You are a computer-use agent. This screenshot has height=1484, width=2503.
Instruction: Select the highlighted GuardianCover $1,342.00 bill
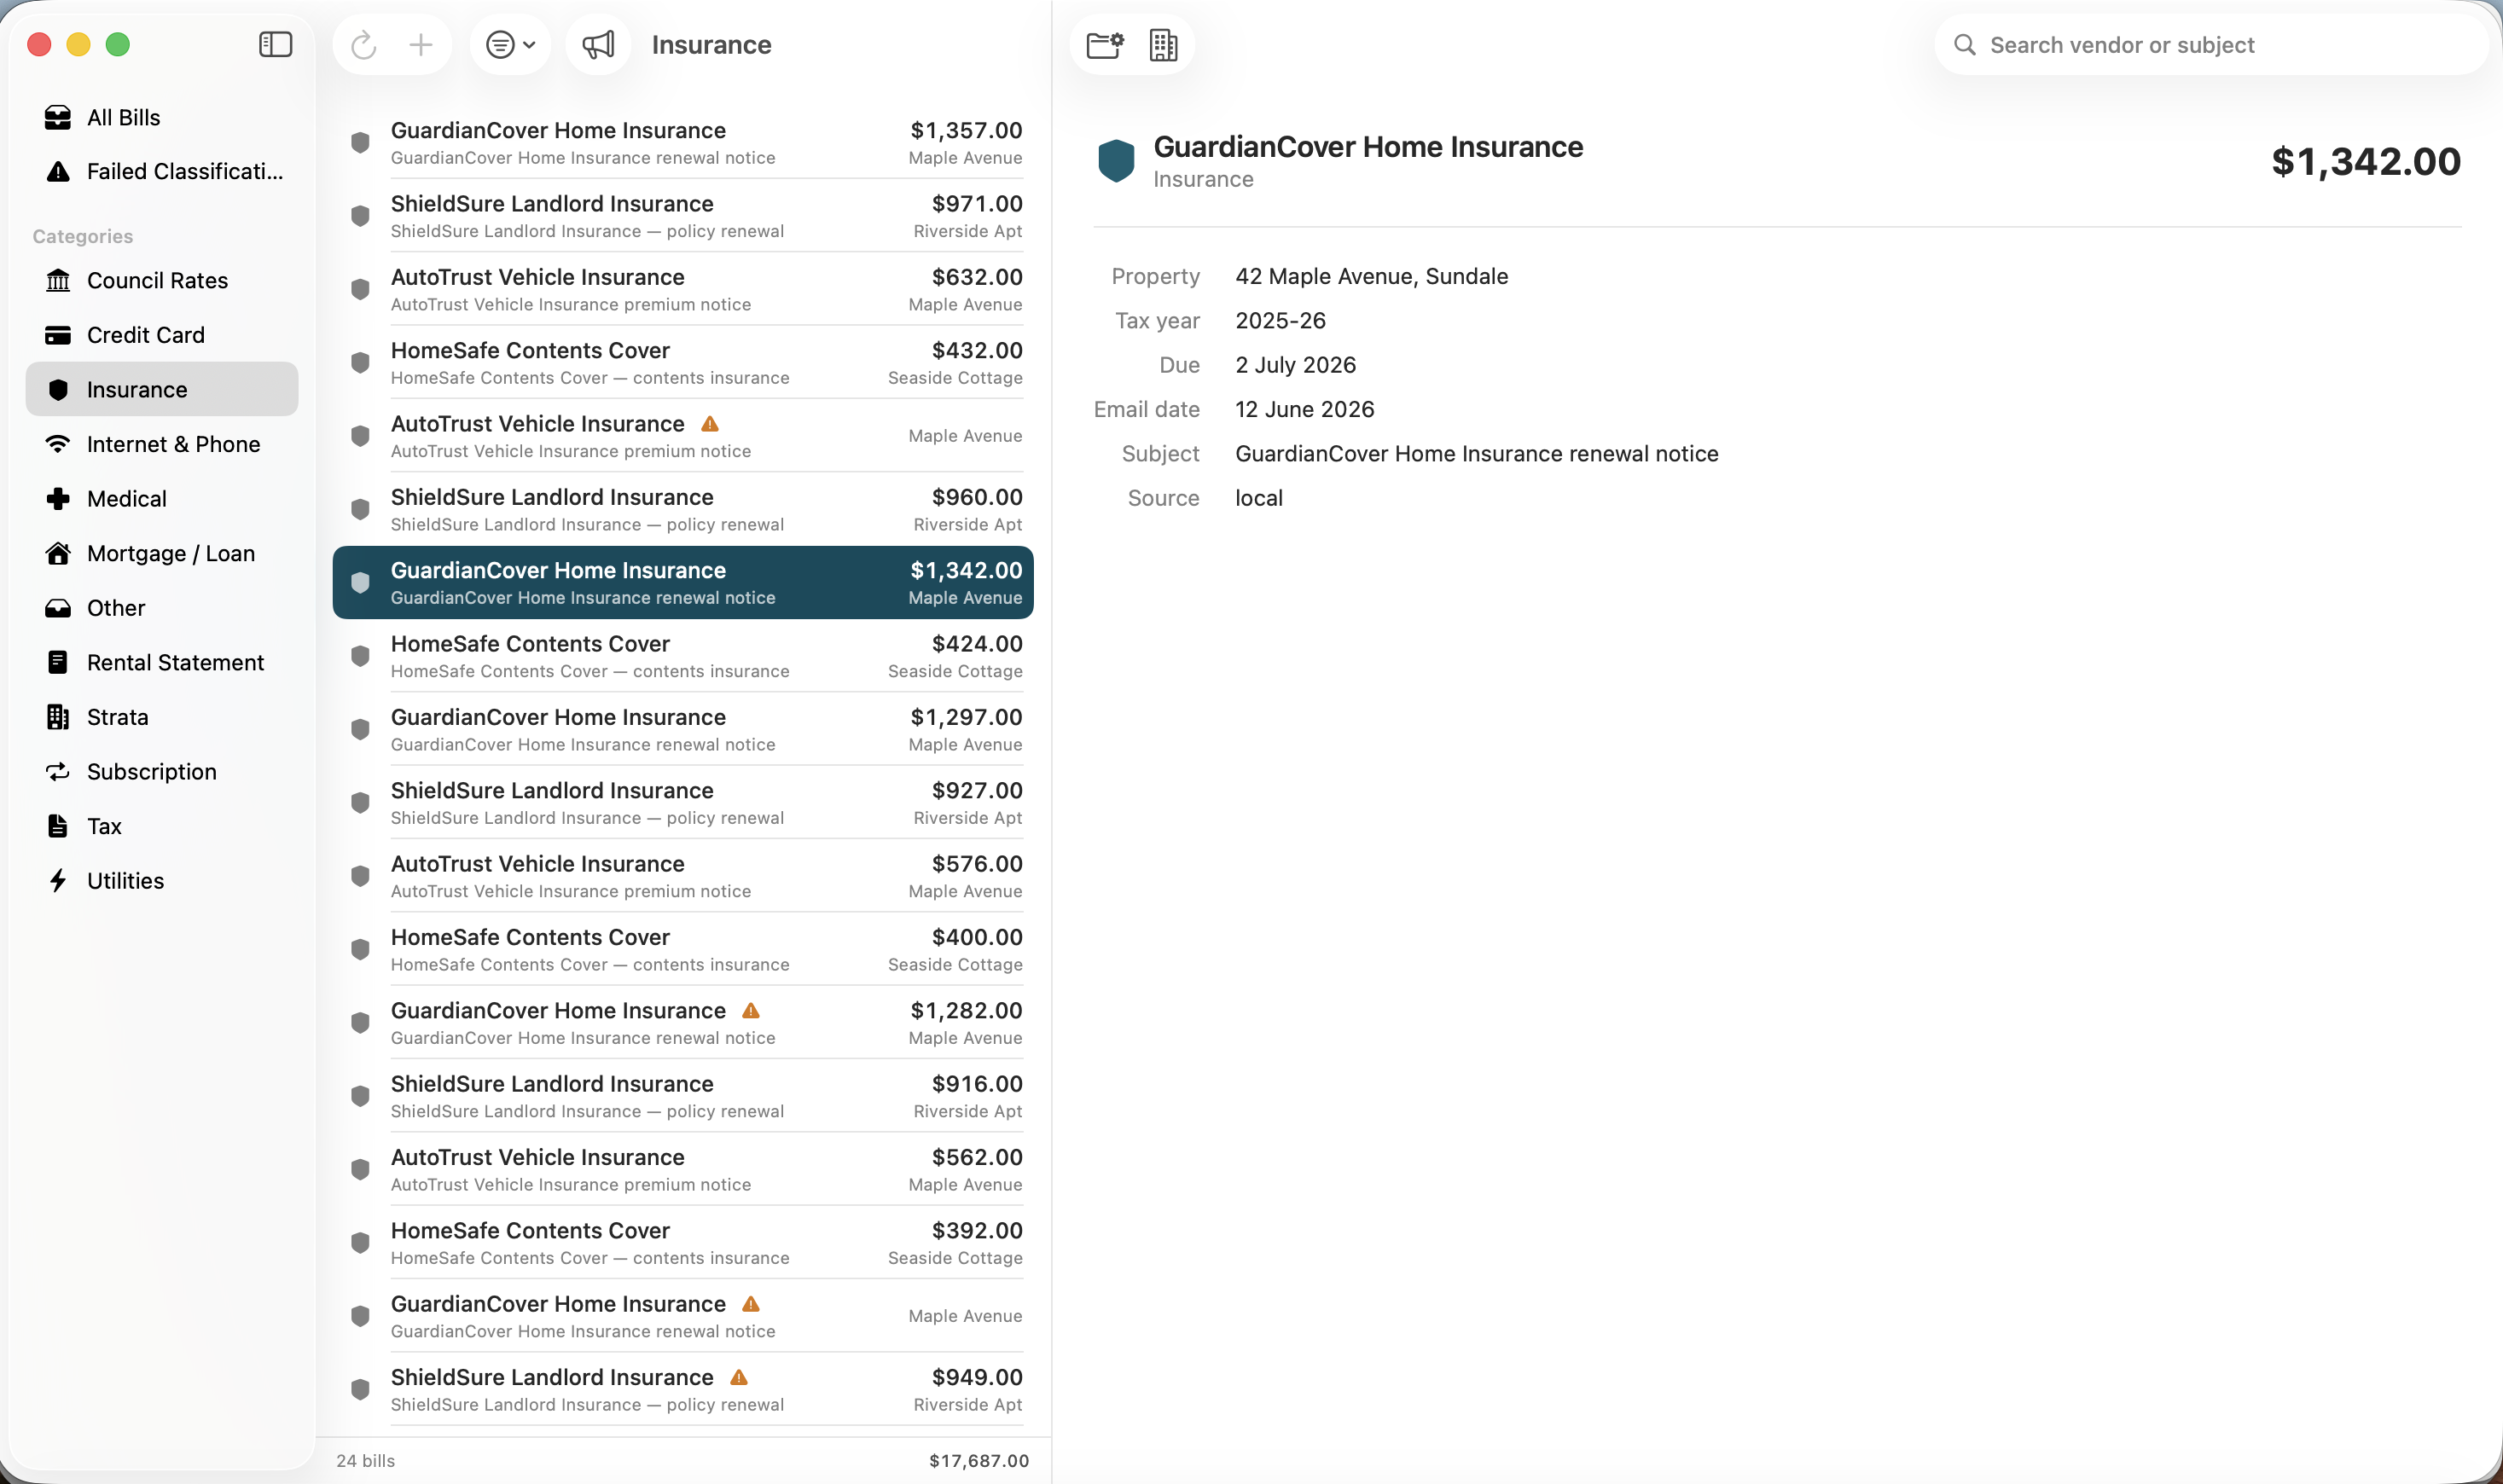point(683,583)
